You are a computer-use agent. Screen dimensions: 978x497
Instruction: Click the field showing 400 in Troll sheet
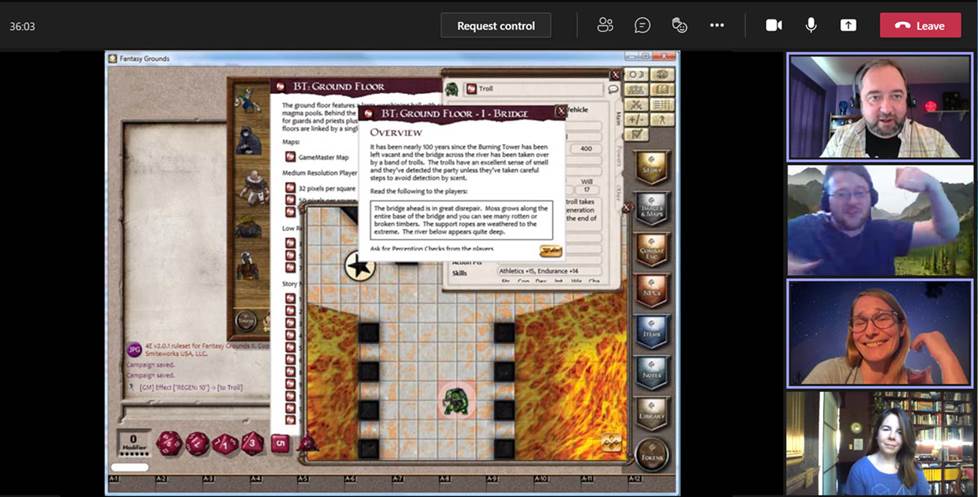click(586, 148)
